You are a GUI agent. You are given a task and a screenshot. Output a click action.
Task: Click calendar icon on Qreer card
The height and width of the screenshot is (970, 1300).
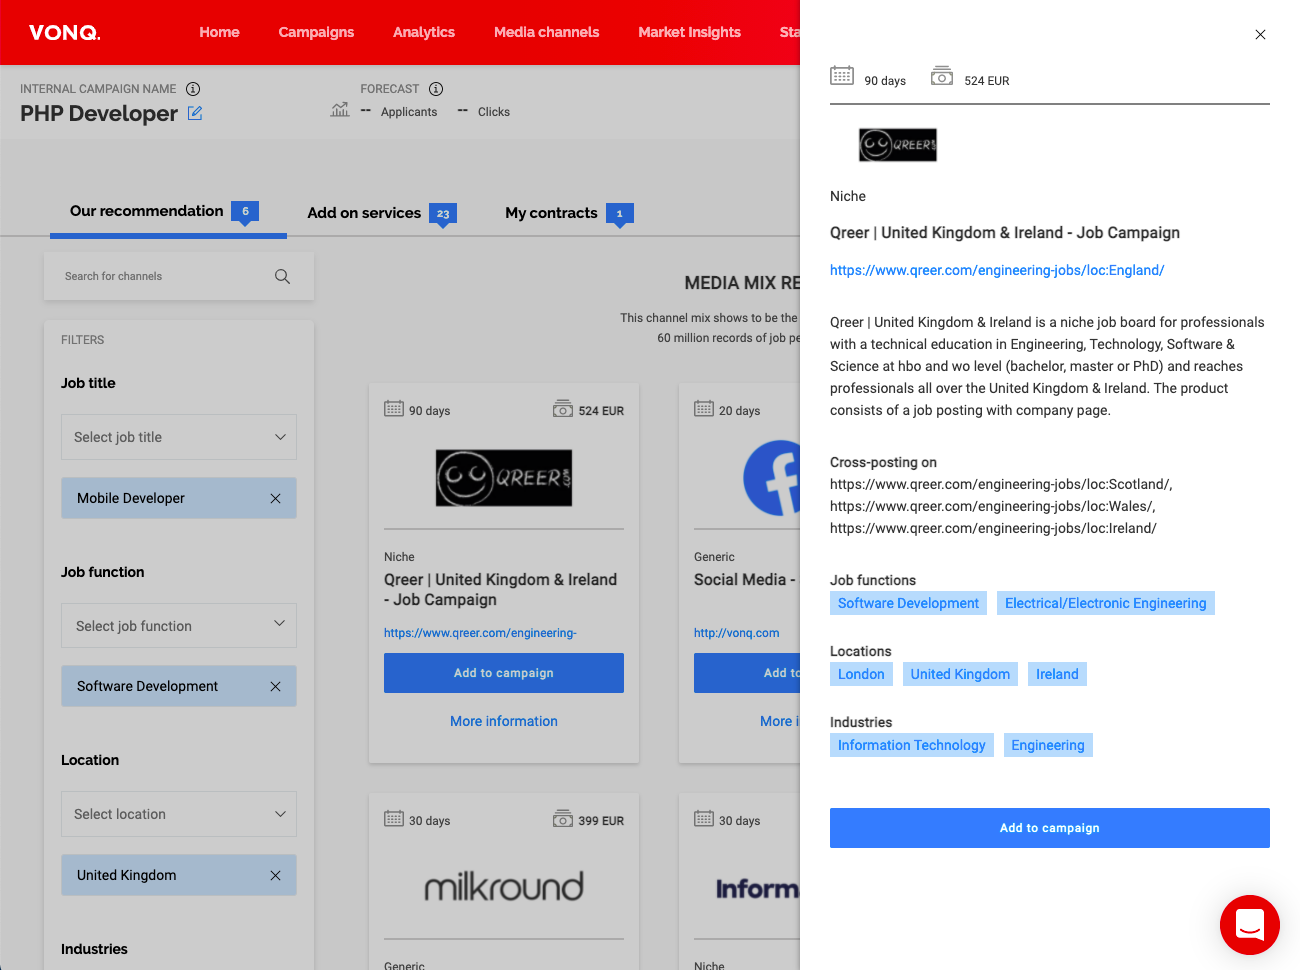(x=394, y=408)
